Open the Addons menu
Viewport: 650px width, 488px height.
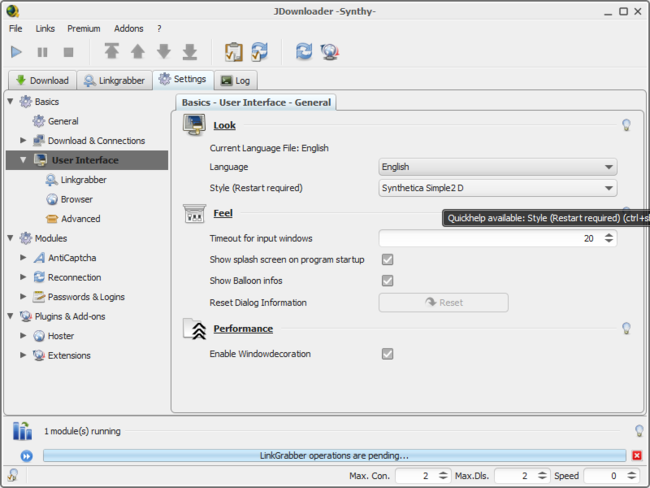(x=129, y=29)
